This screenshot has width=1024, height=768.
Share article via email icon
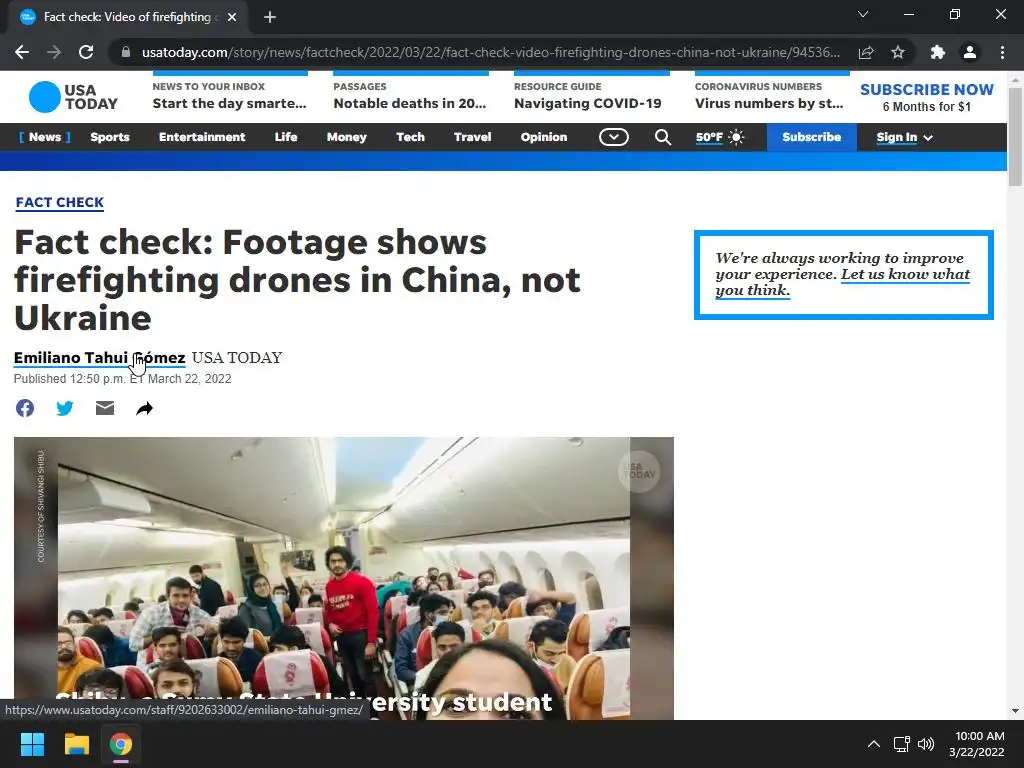[104, 408]
